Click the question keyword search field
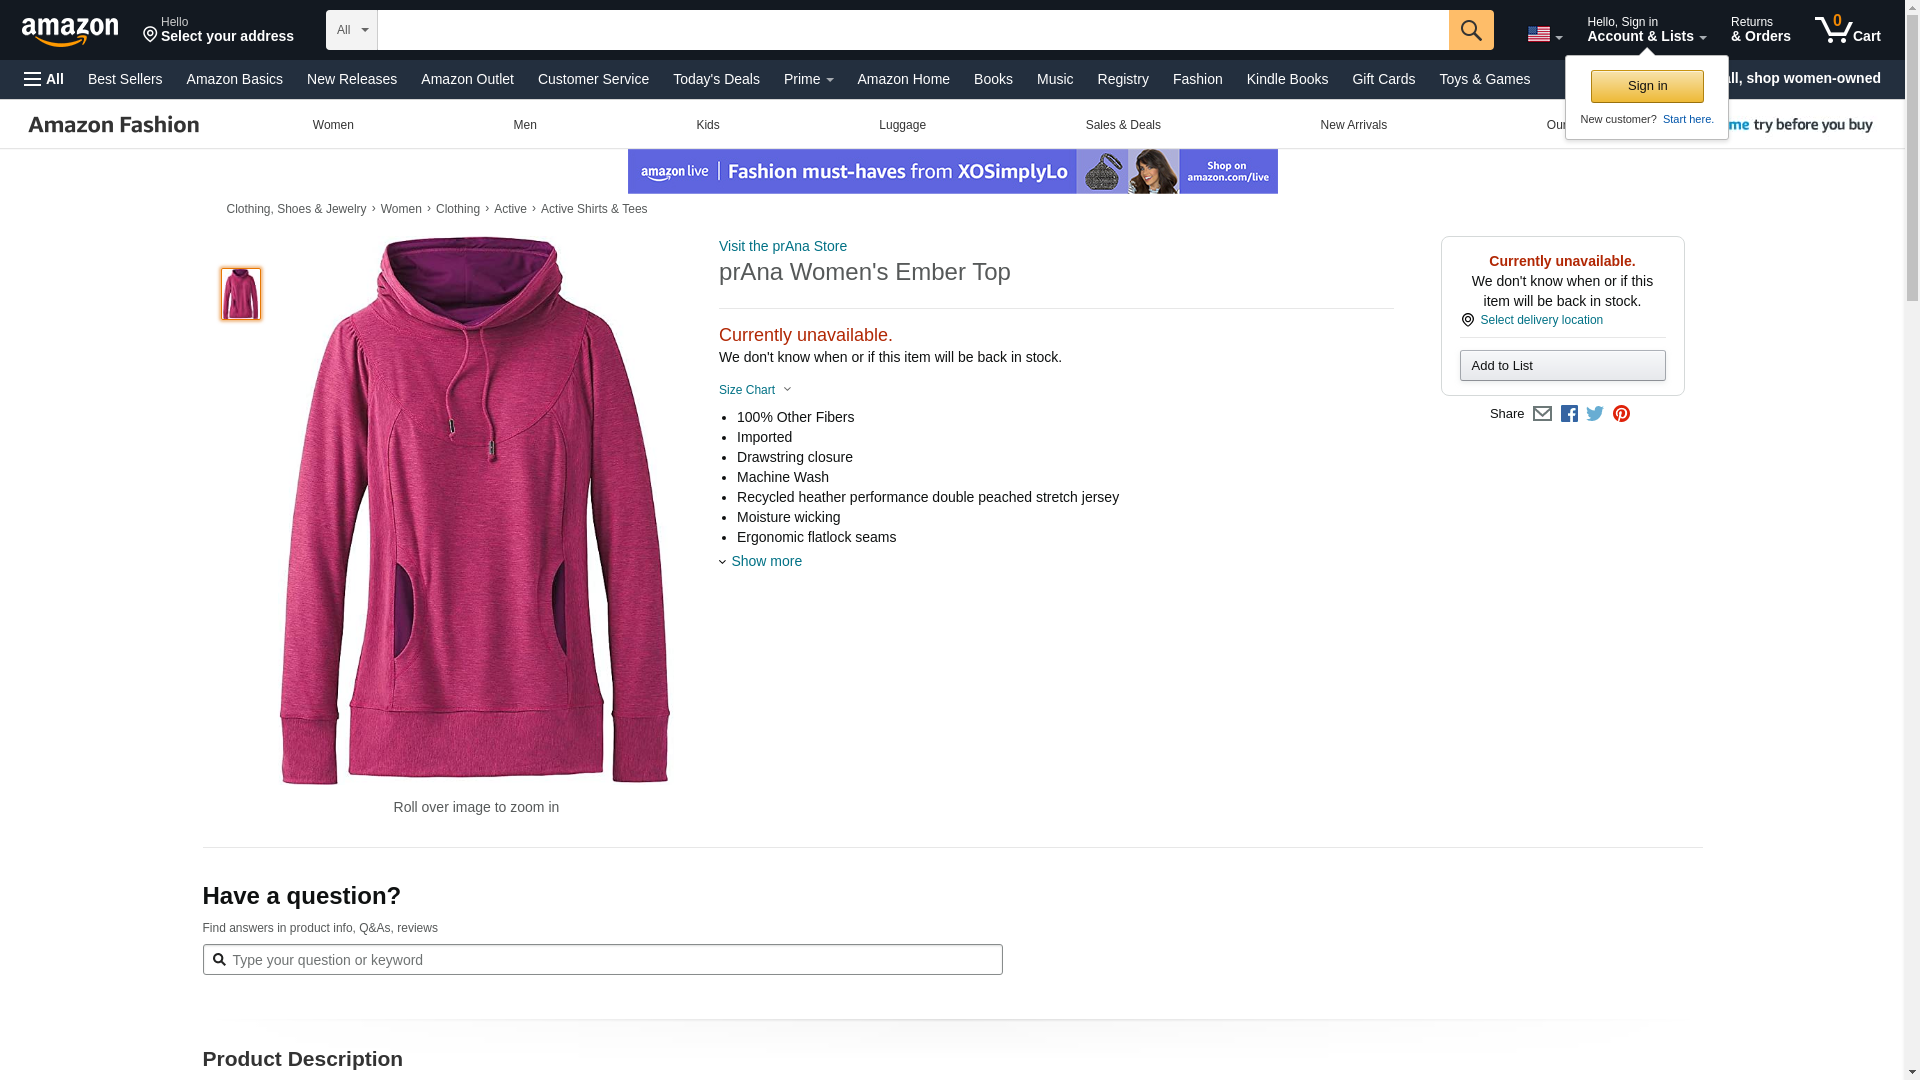Screen dimensions: 1920x1080 pos(602,960)
